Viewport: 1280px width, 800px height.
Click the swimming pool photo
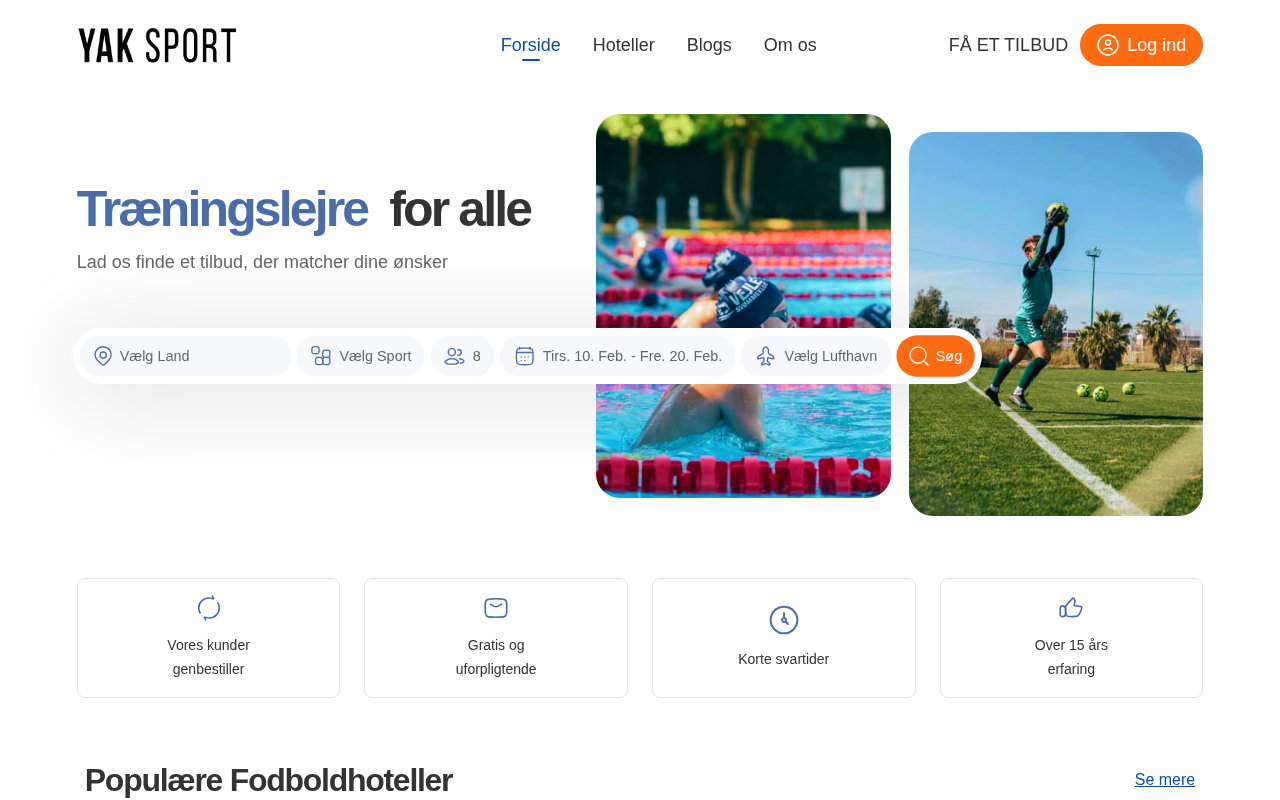[743, 306]
